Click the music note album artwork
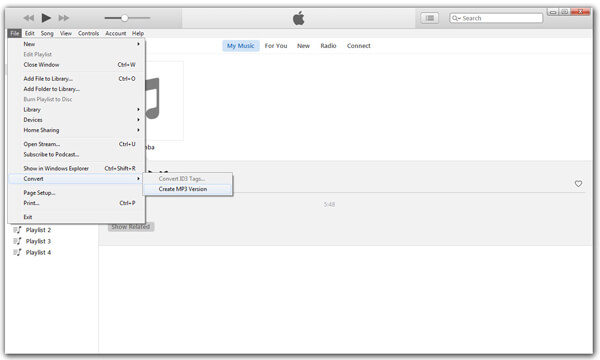 [165, 101]
